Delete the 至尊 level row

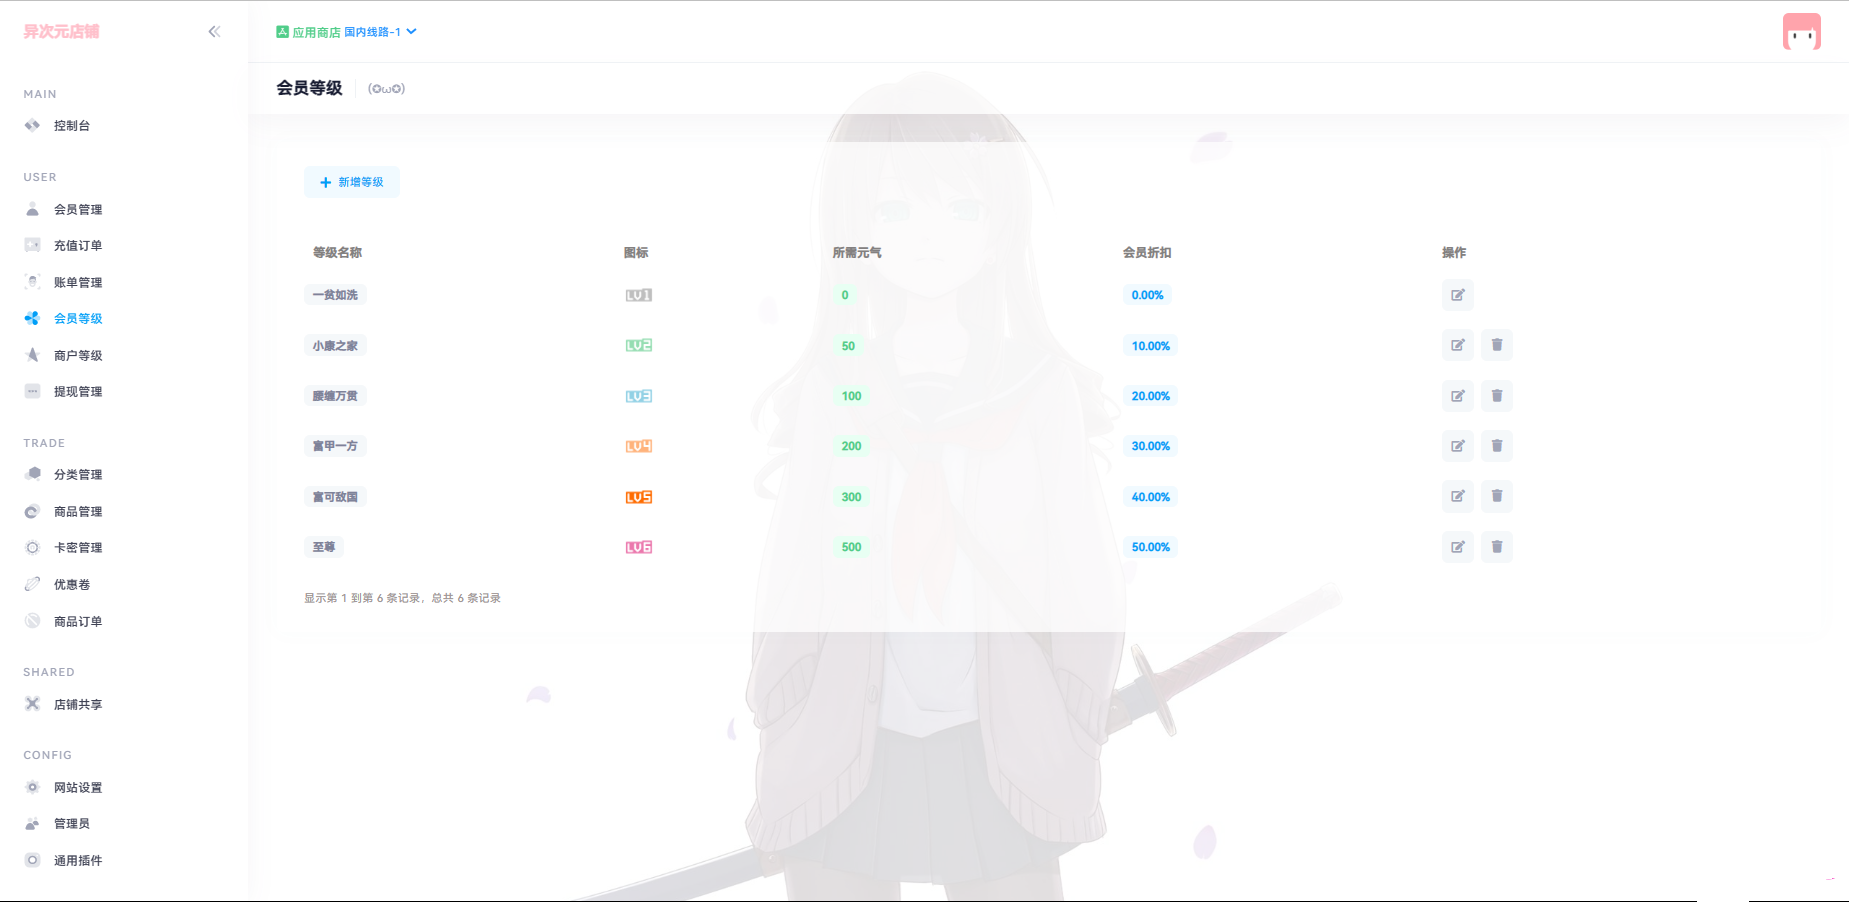point(1497,547)
